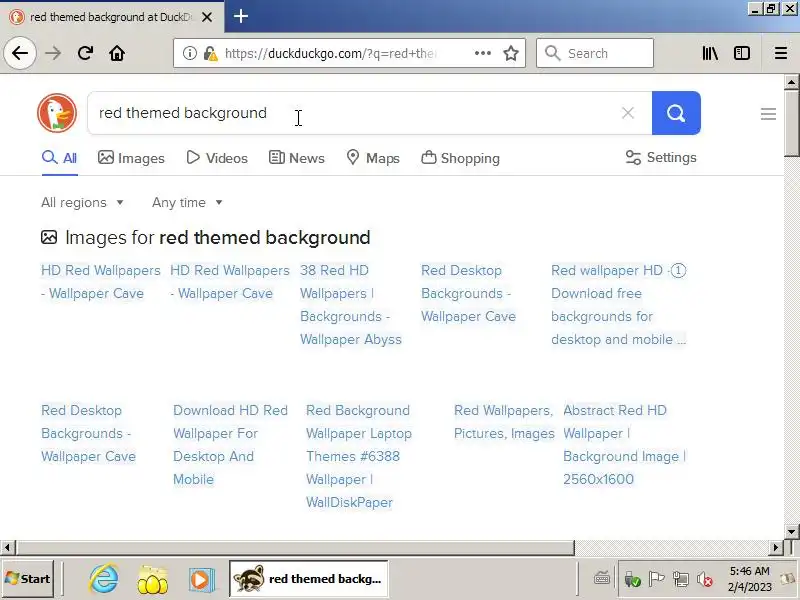Switch to the Shopping tab

(x=460, y=158)
